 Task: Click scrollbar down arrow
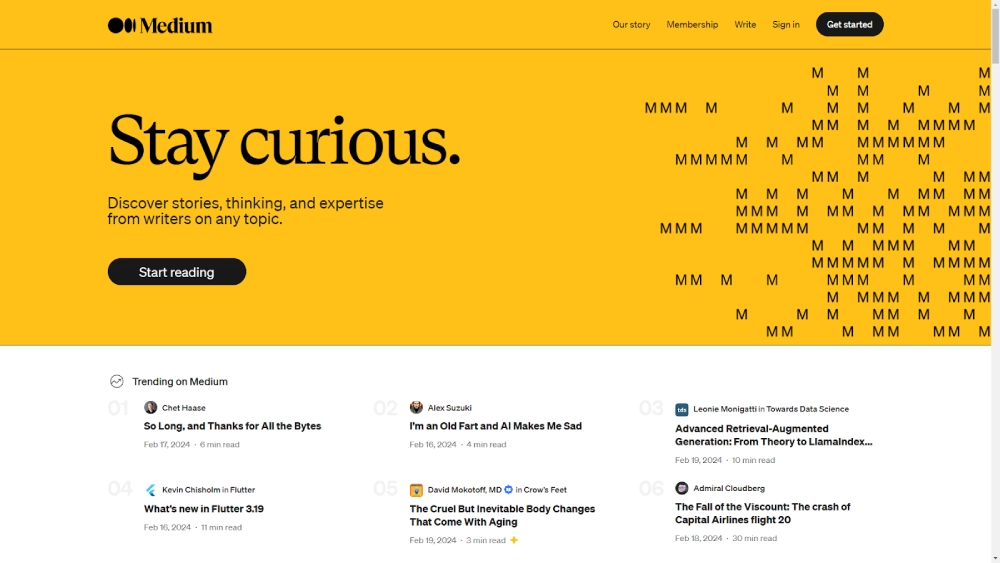[x=996, y=559]
